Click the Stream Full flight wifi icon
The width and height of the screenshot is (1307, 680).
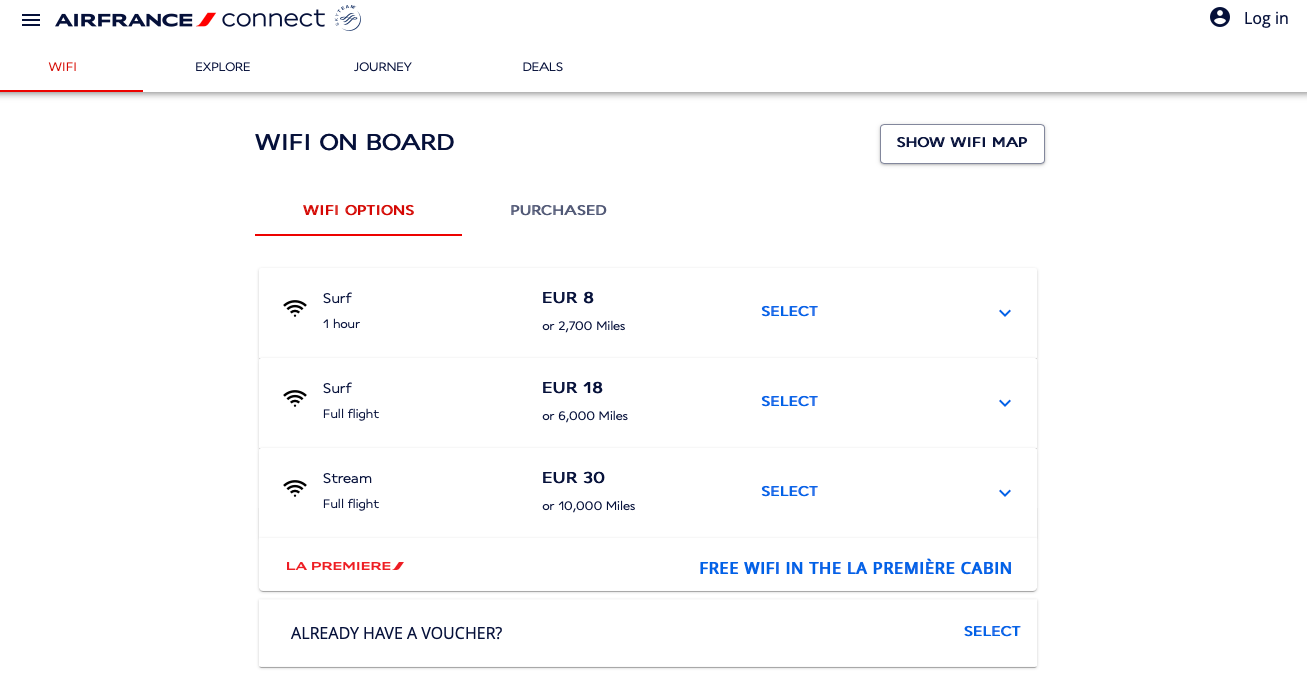point(295,488)
